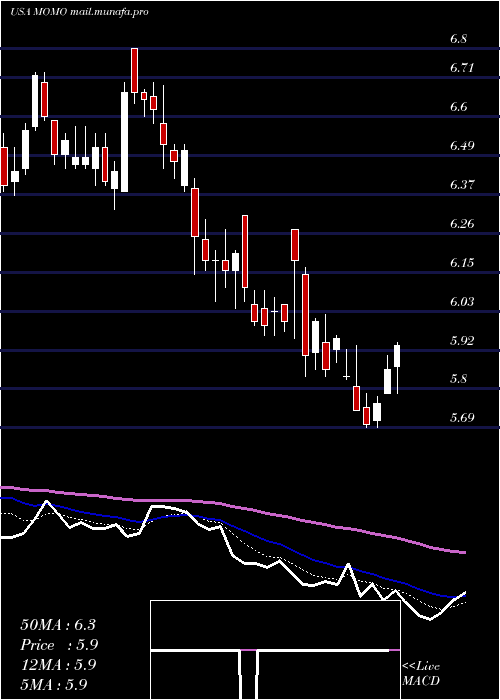Click the 6.71 price axis label
This screenshot has width=500, height=700.
462,68
